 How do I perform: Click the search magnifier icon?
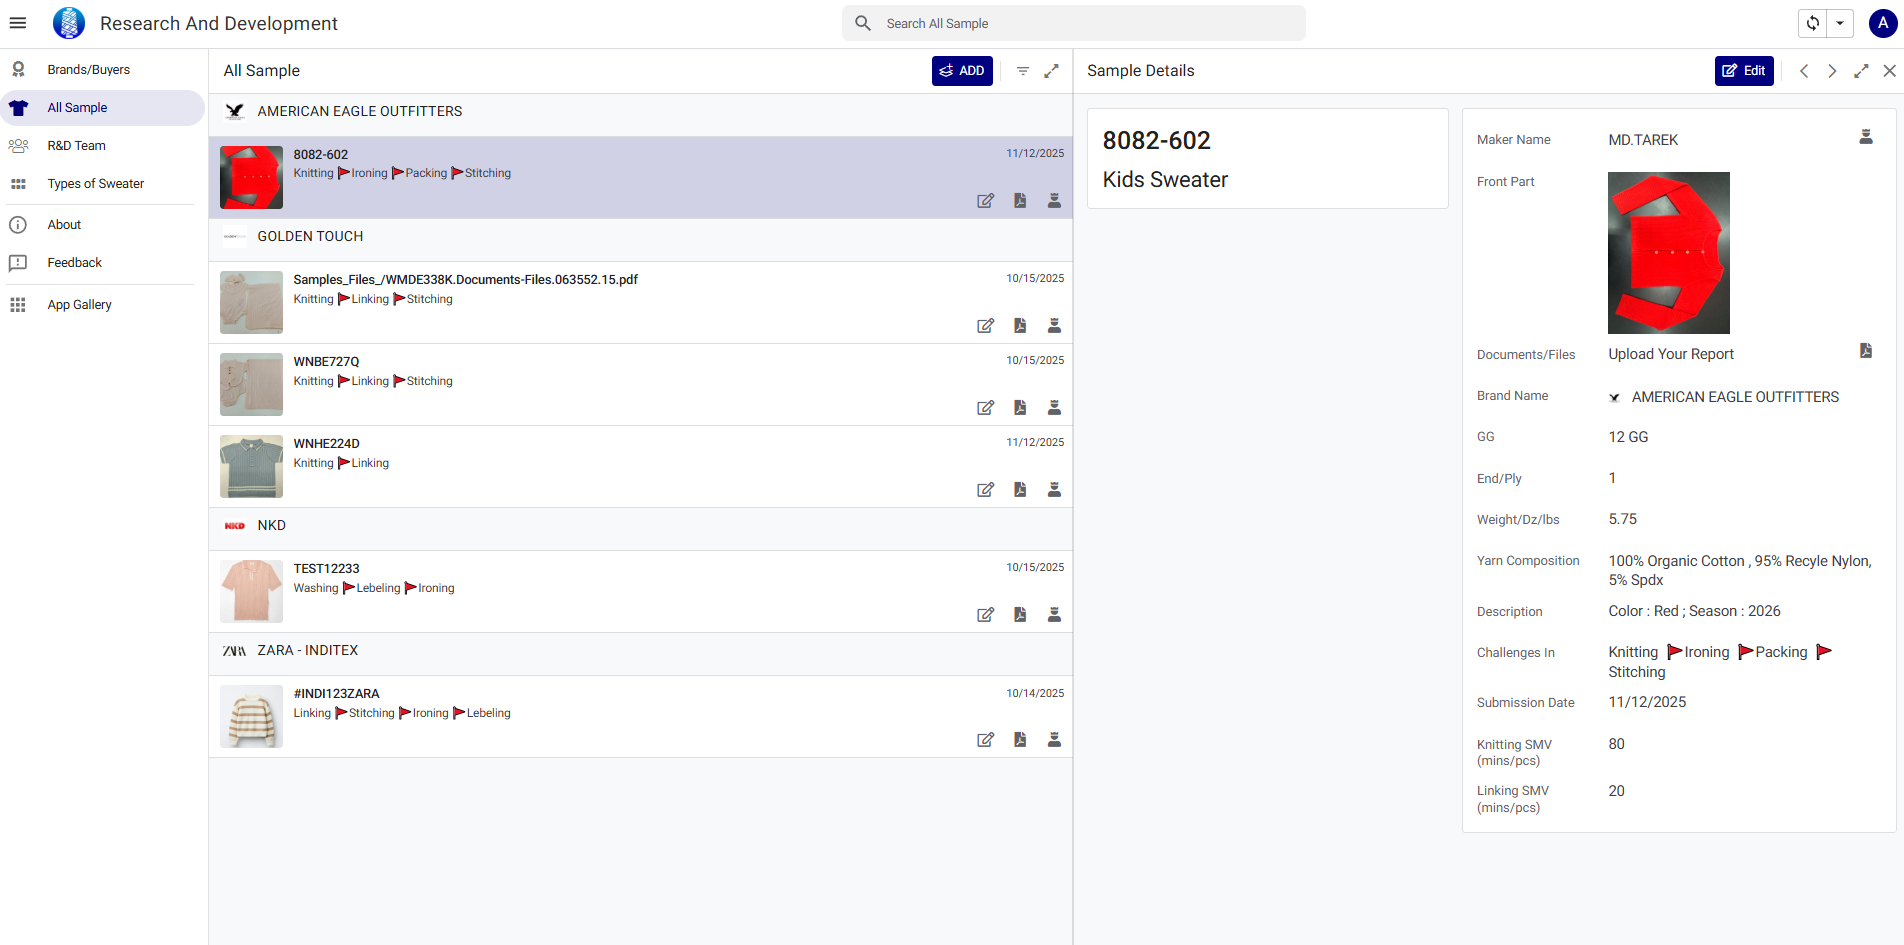pos(863,23)
